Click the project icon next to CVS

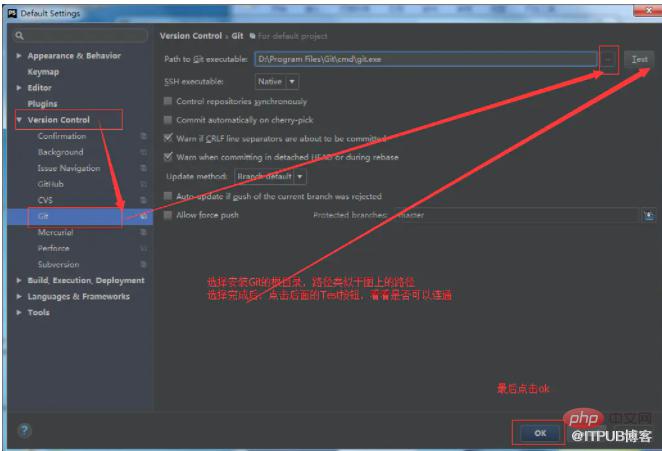click(144, 200)
